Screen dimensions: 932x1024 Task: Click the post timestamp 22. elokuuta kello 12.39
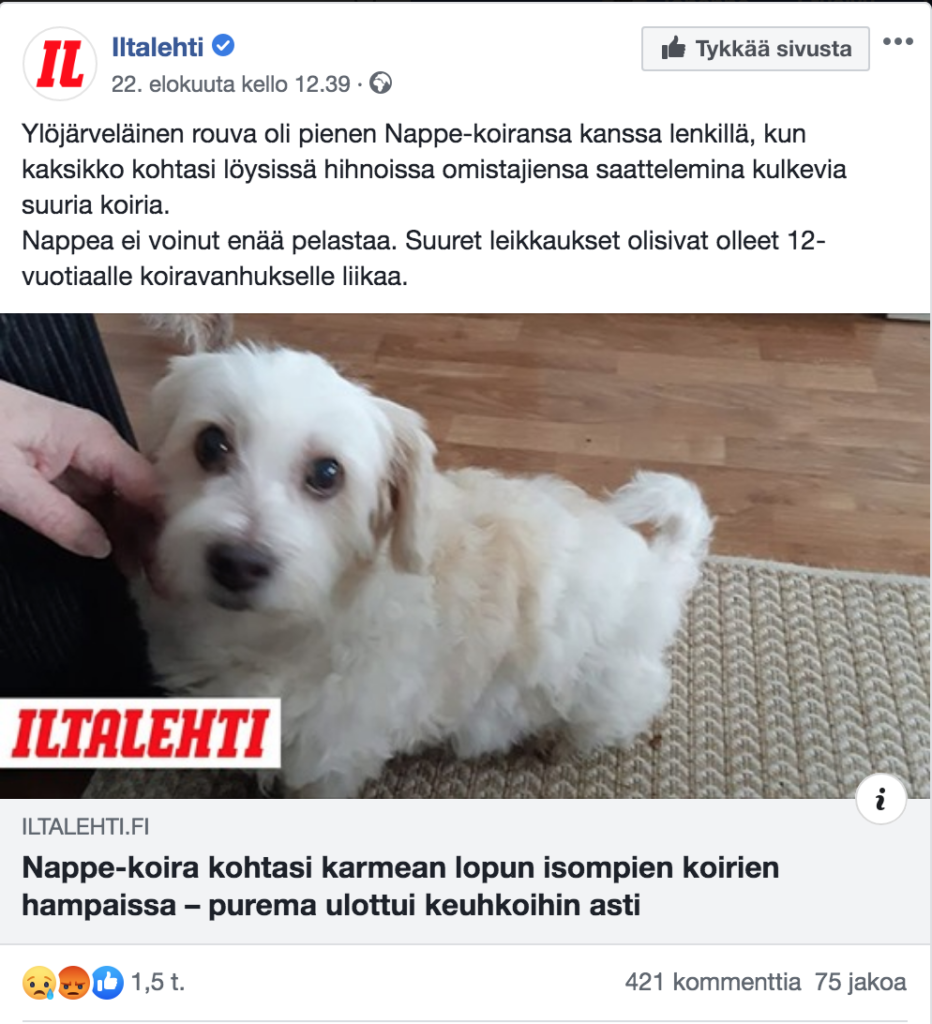[x=231, y=84]
